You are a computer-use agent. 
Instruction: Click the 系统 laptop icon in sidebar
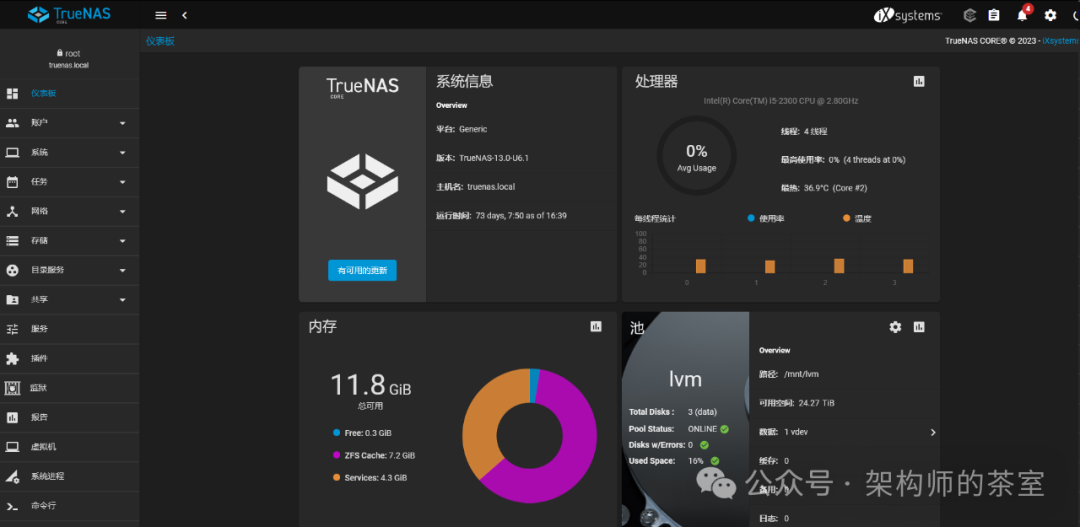pos(12,152)
